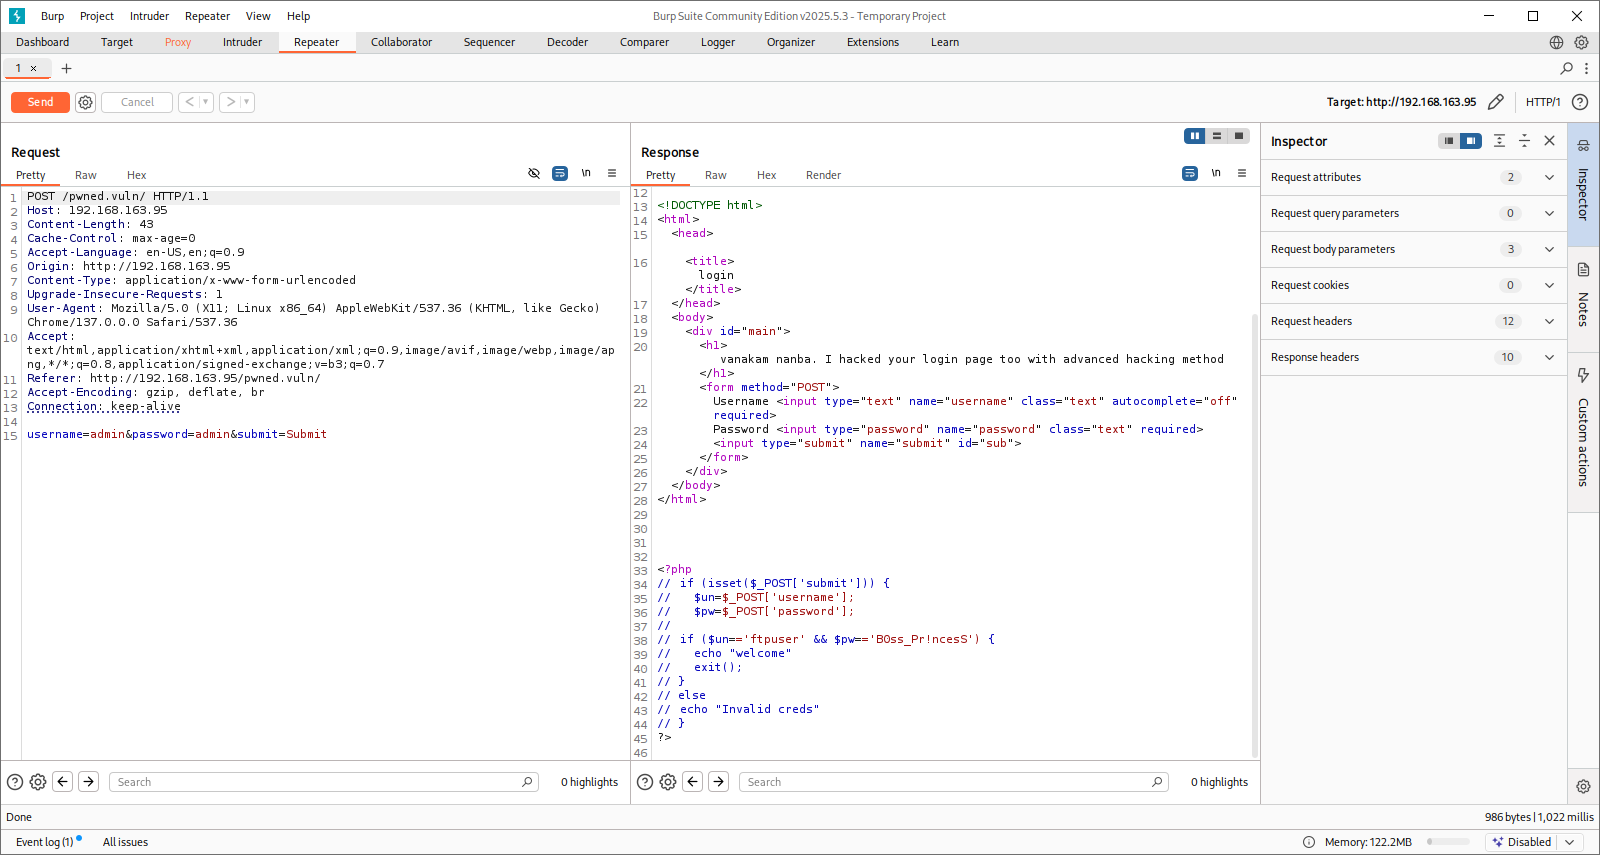1600x855 pixels.
Task: Close the Inspector panel
Action: [x=1549, y=141]
